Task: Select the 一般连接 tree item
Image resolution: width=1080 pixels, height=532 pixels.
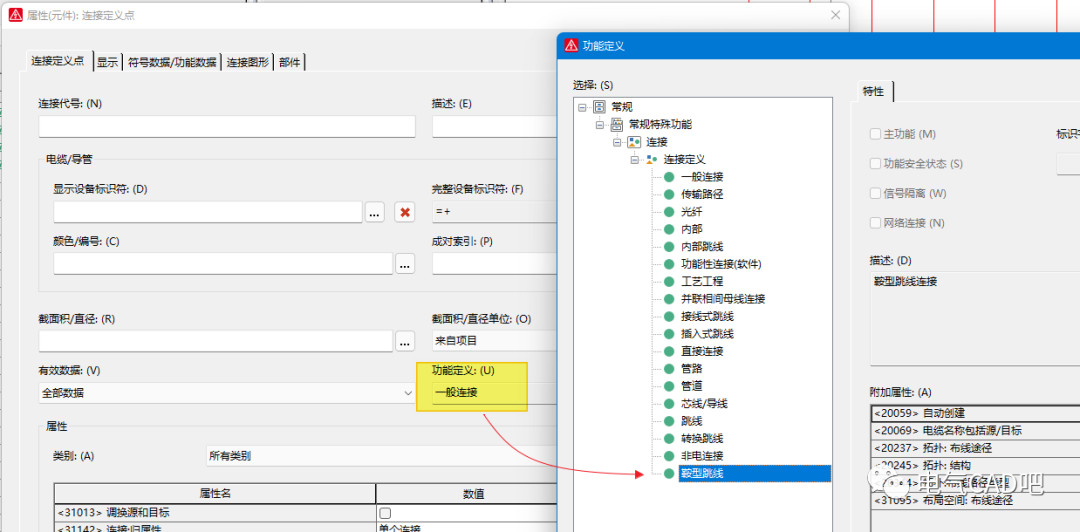Action: pos(702,177)
